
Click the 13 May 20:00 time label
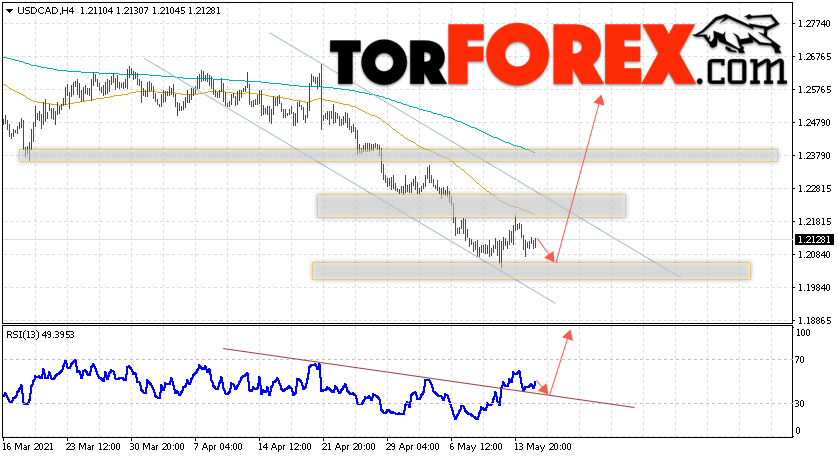(x=542, y=447)
